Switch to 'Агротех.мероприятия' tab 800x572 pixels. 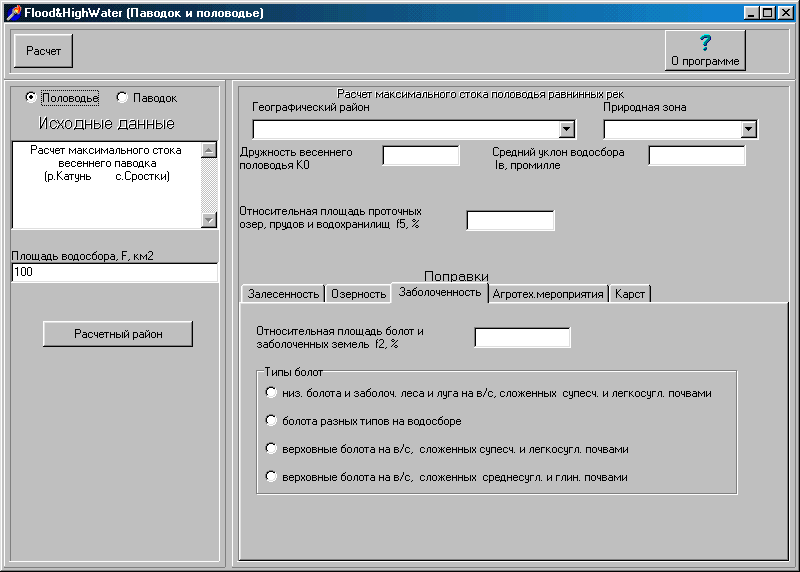548,294
